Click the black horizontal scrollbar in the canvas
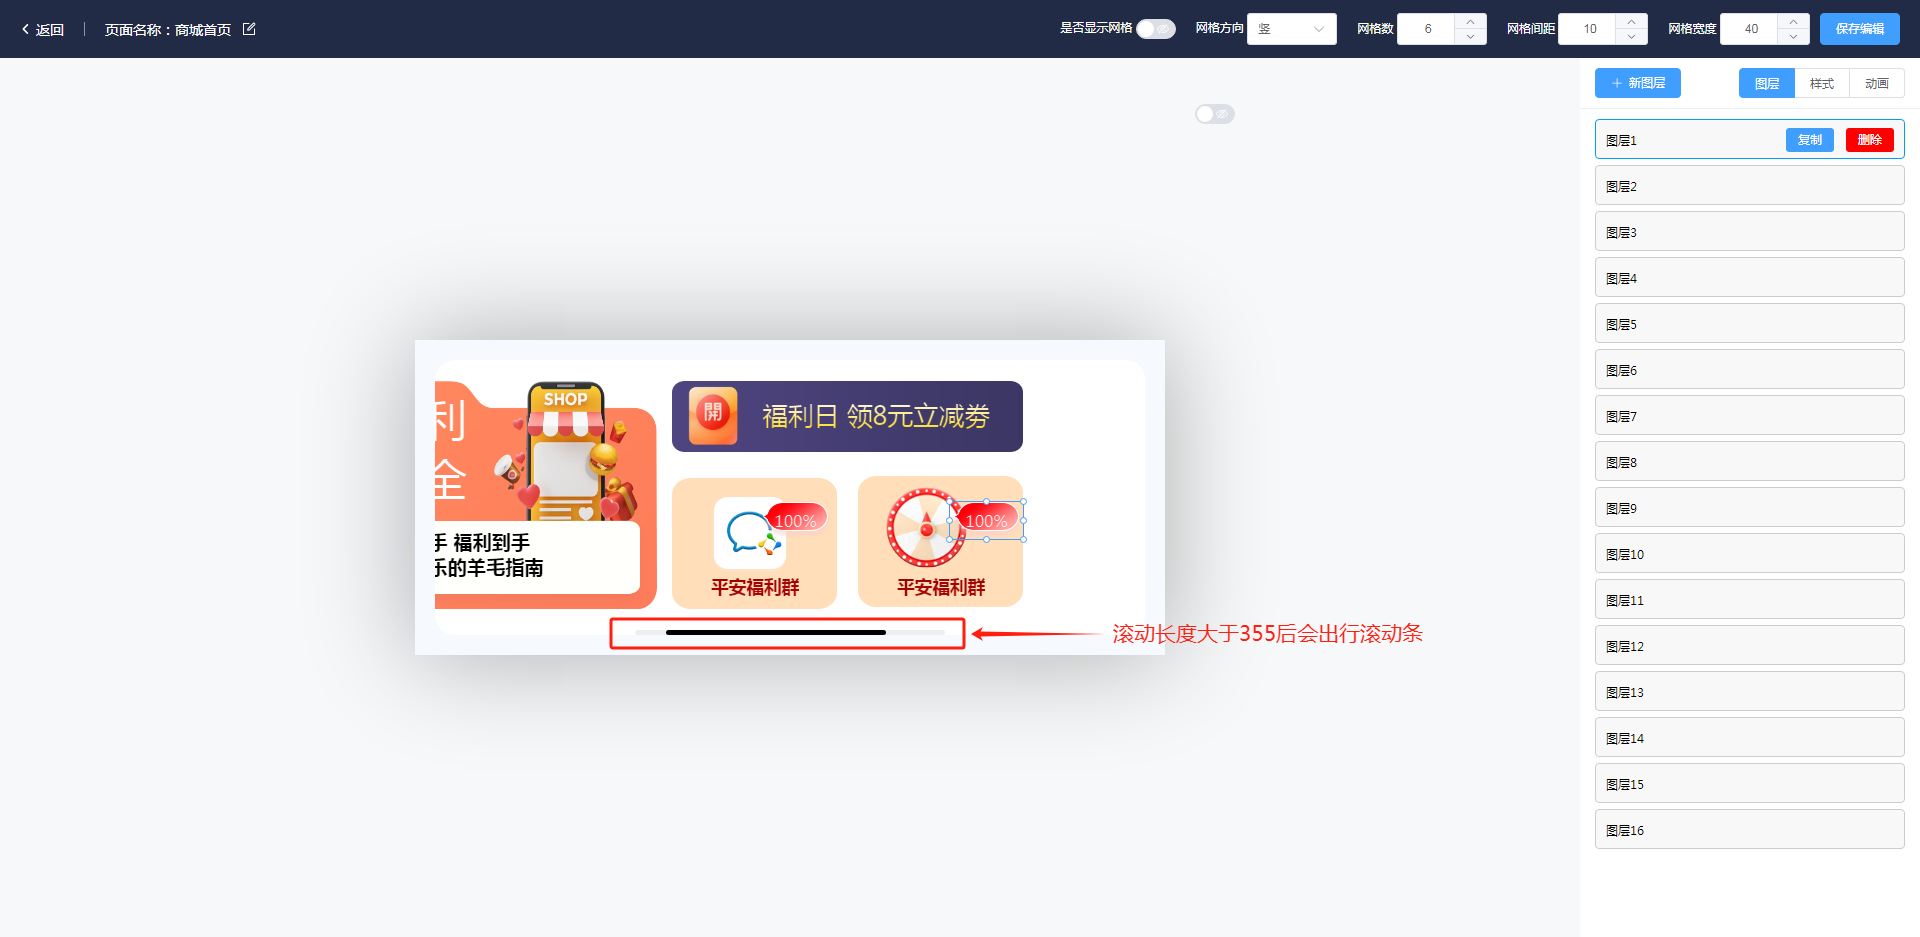Screen dimensions: 1920x937 (775, 633)
